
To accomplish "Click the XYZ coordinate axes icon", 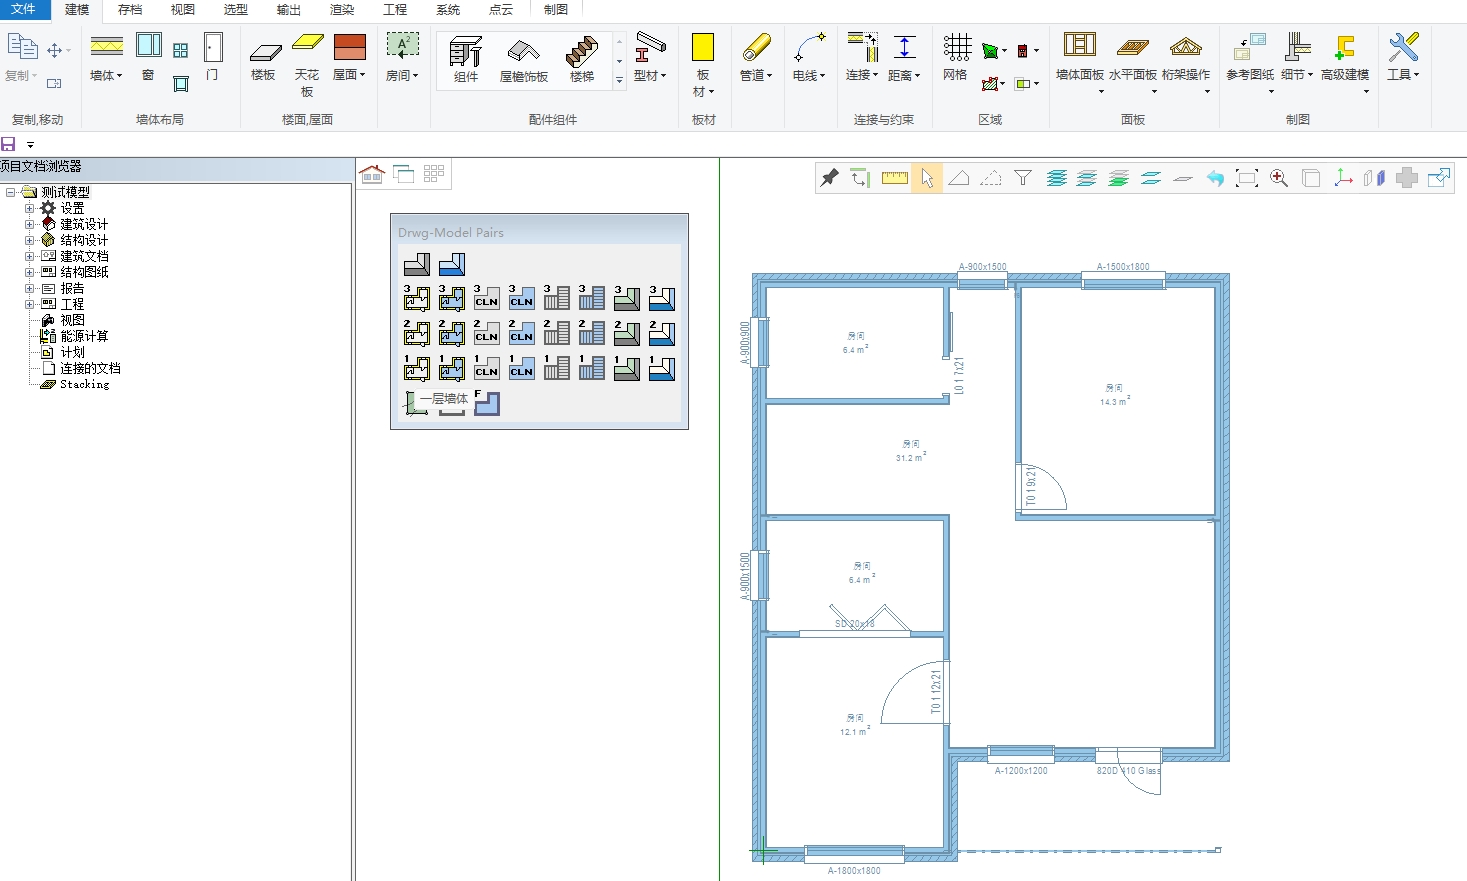I will pyautogui.click(x=1343, y=178).
